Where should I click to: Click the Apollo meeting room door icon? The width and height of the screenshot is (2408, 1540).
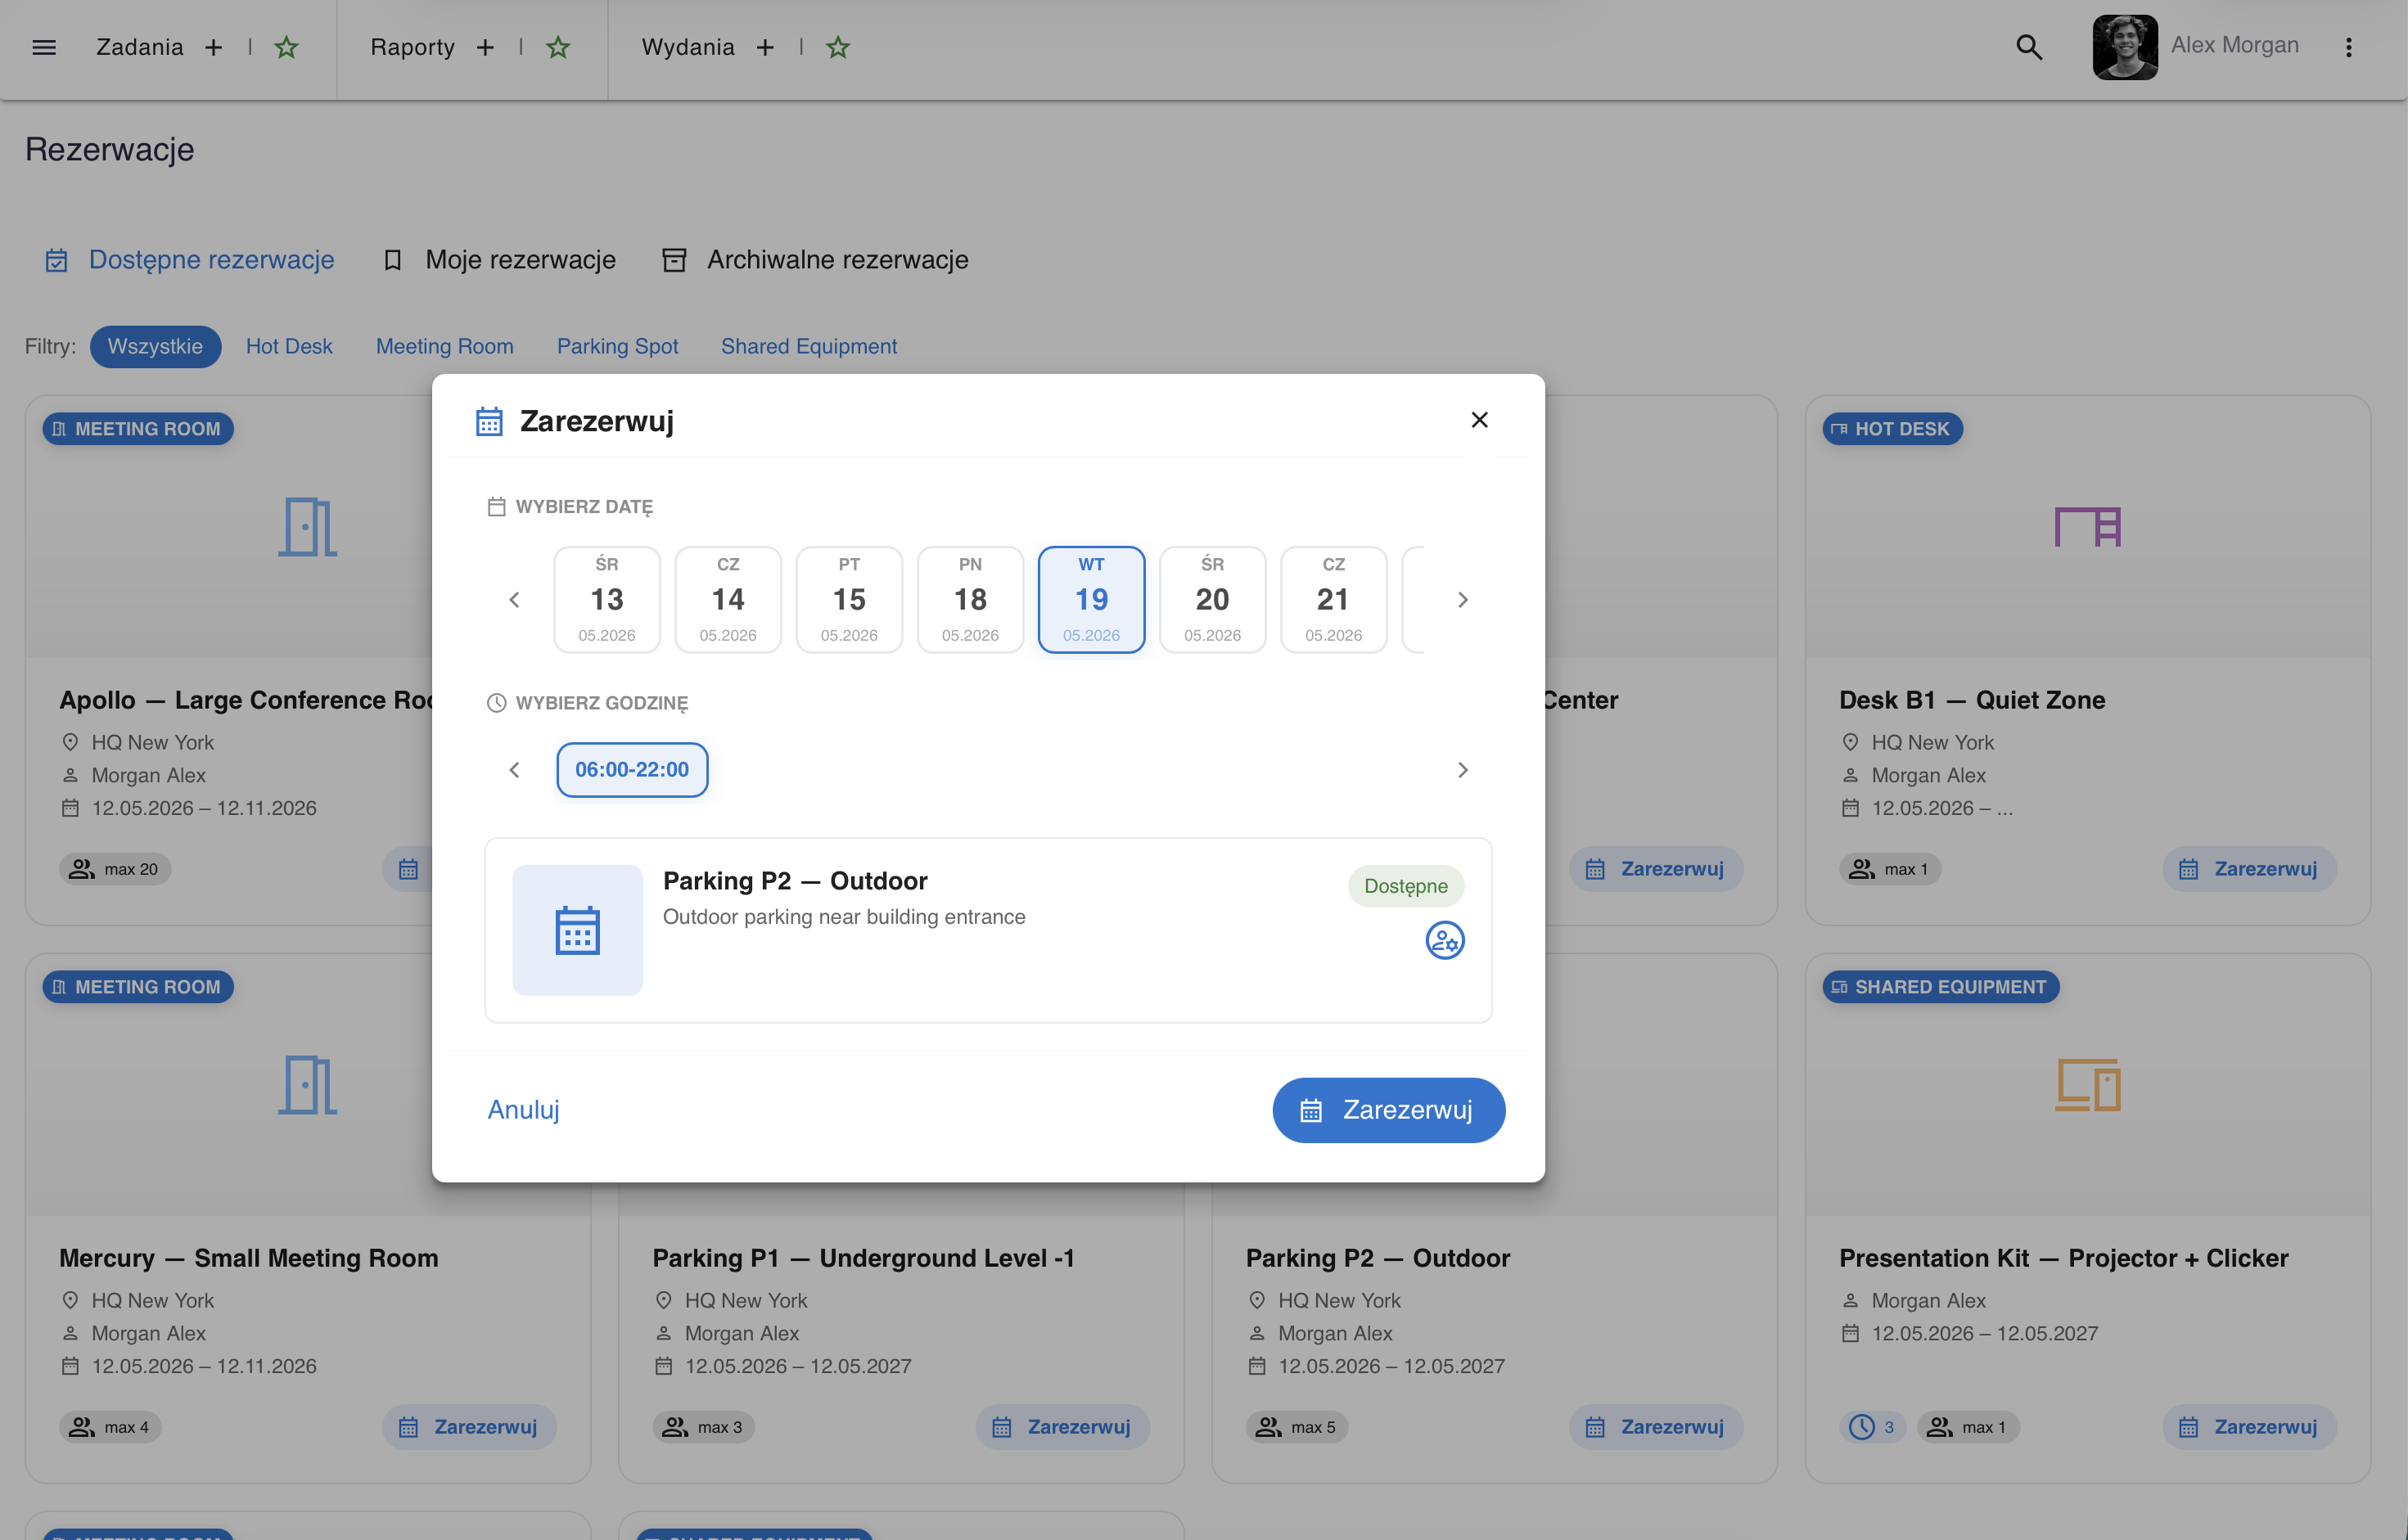308,527
